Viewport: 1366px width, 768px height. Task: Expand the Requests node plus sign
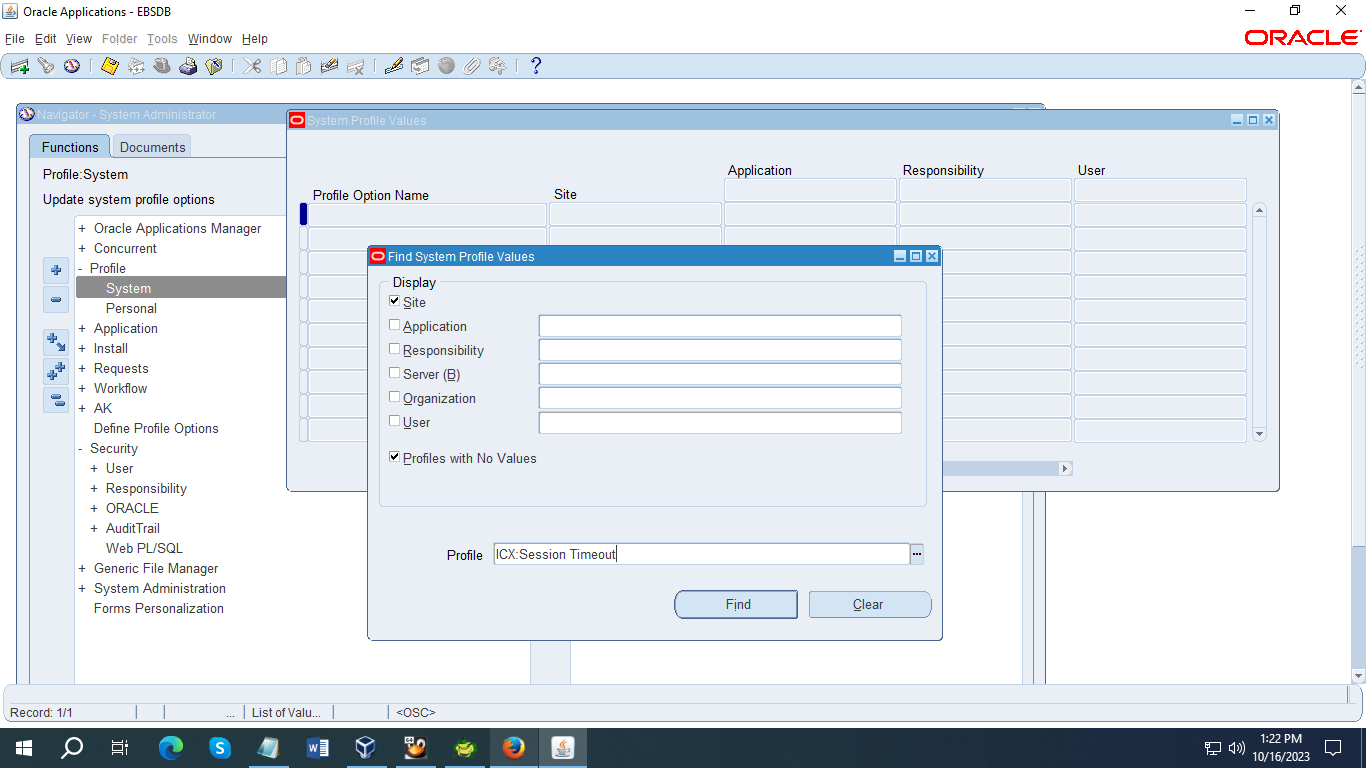[x=82, y=369]
